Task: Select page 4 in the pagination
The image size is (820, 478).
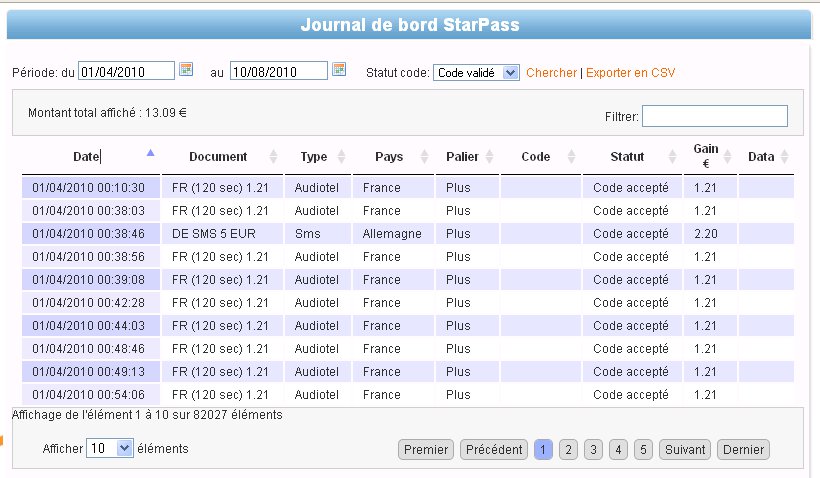Action: click(618, 449)
